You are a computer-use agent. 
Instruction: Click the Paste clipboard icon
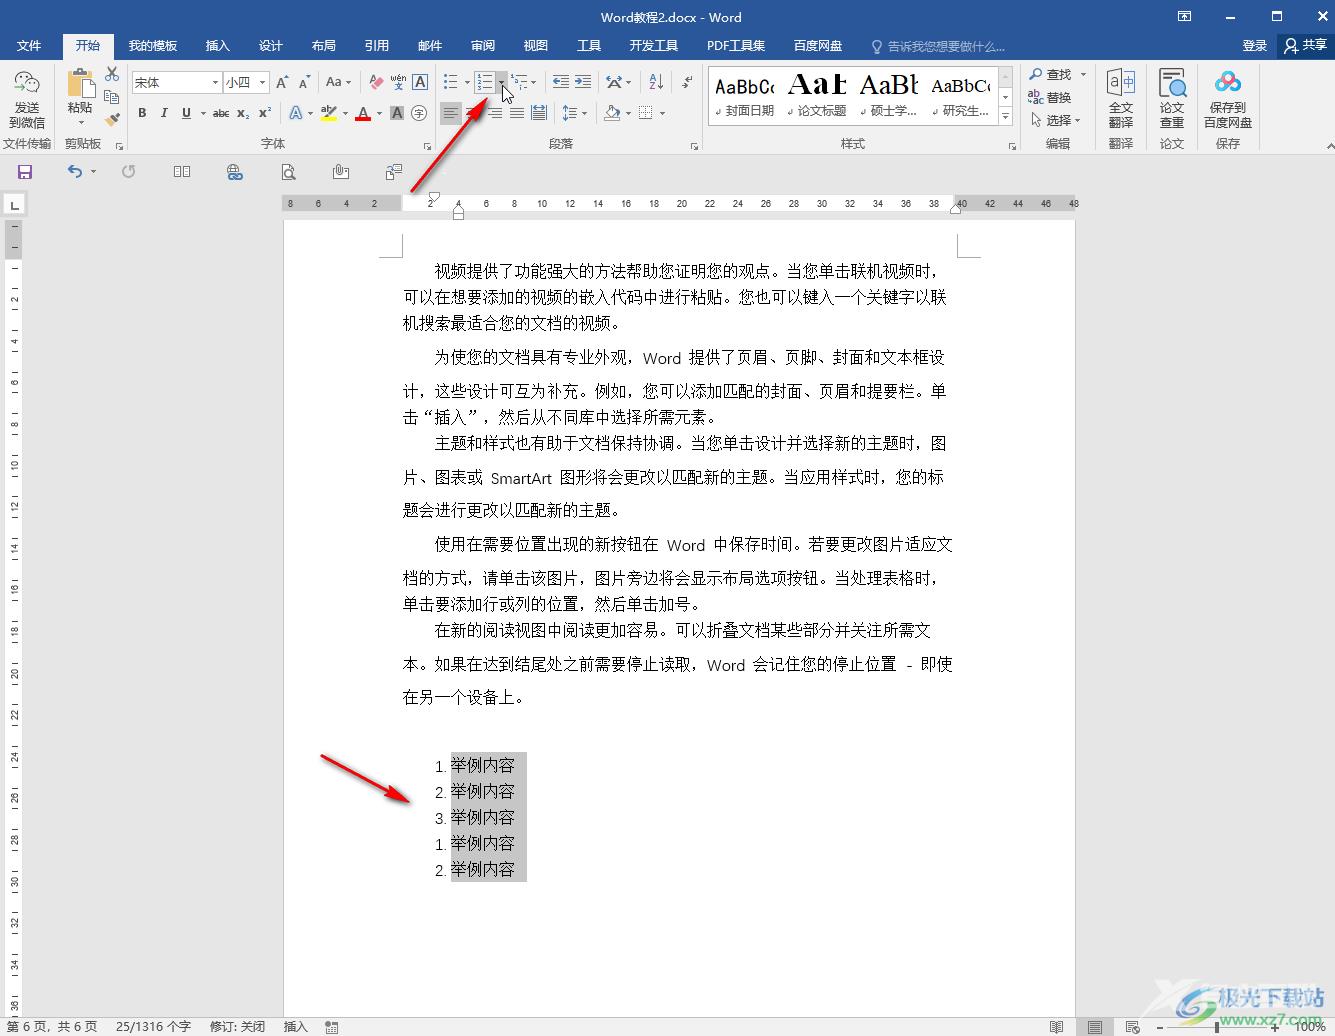click(x=80, y=84)
